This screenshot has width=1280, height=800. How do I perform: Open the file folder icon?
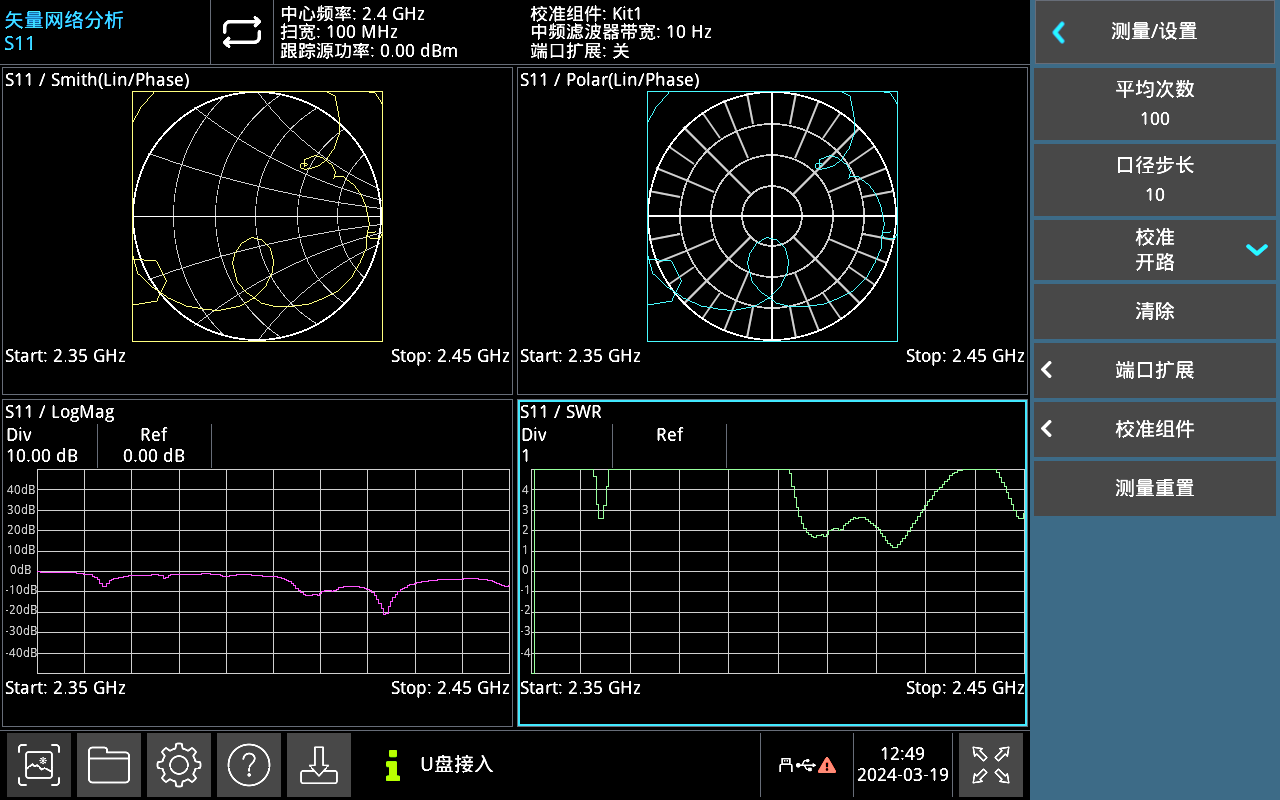tap(109, 765)
